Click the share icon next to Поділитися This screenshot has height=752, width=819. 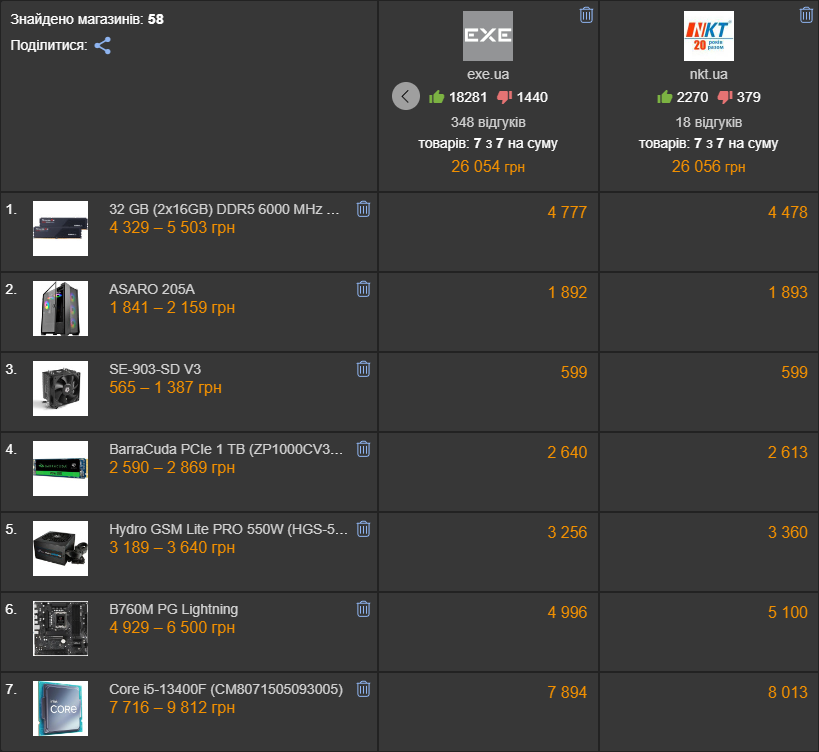(102, 45)
